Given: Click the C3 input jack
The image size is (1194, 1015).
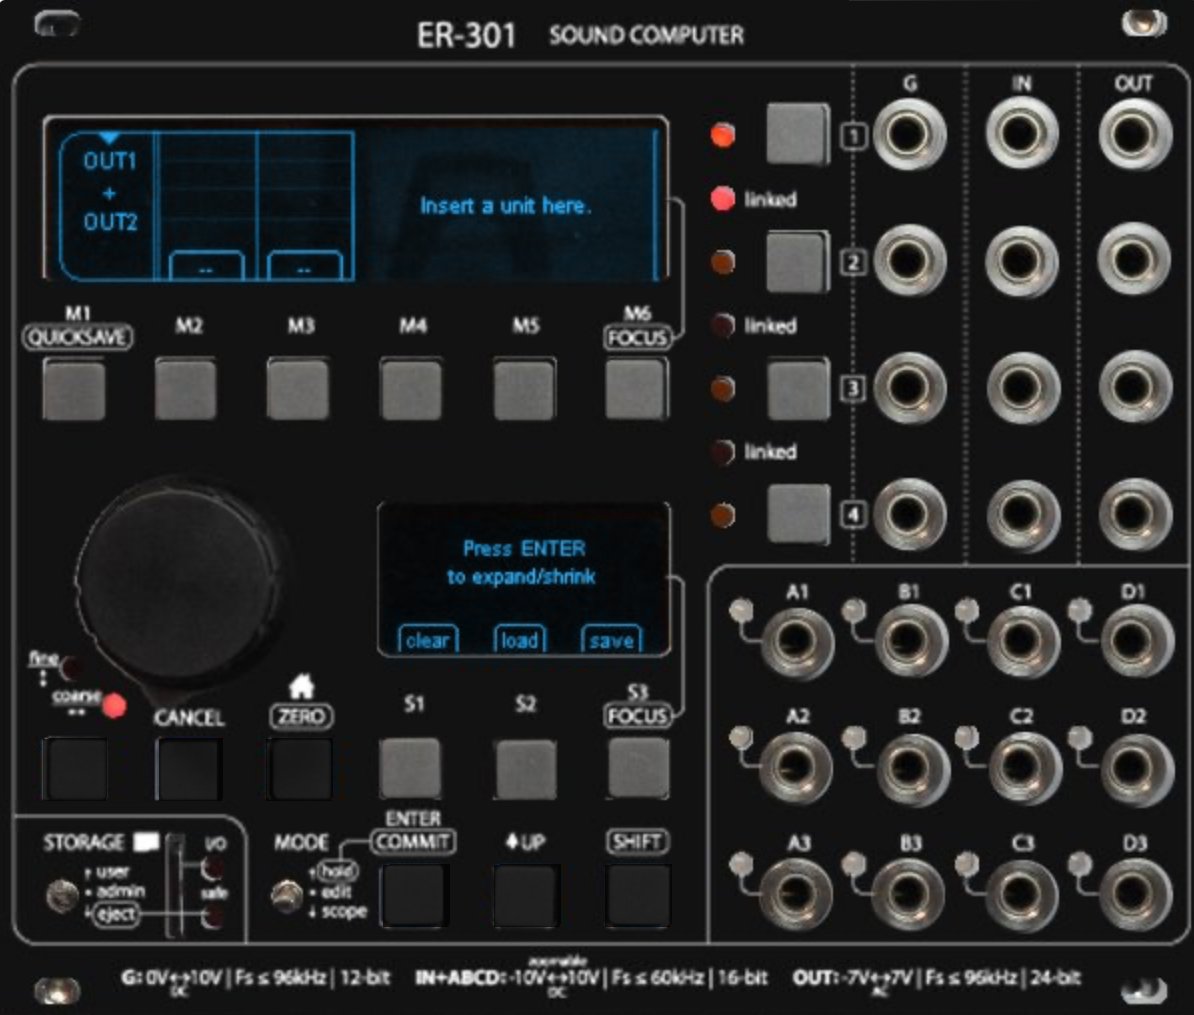Looking at the screenshot, I should (x=1022, y=895).
